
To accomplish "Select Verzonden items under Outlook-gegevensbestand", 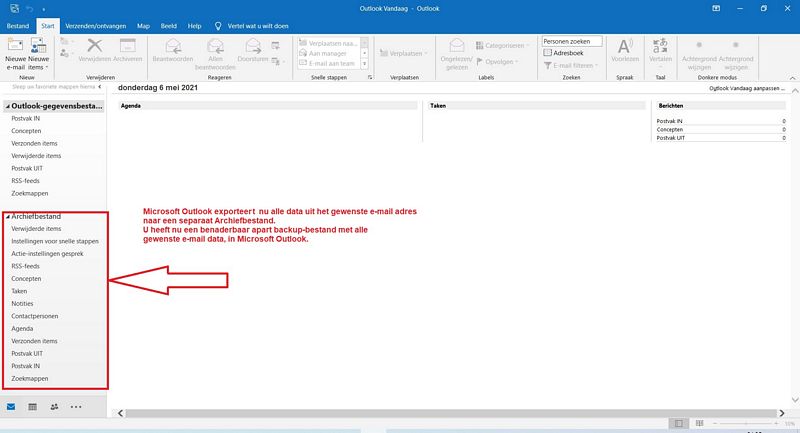I will pyautogui.click(x=34, y=143).
